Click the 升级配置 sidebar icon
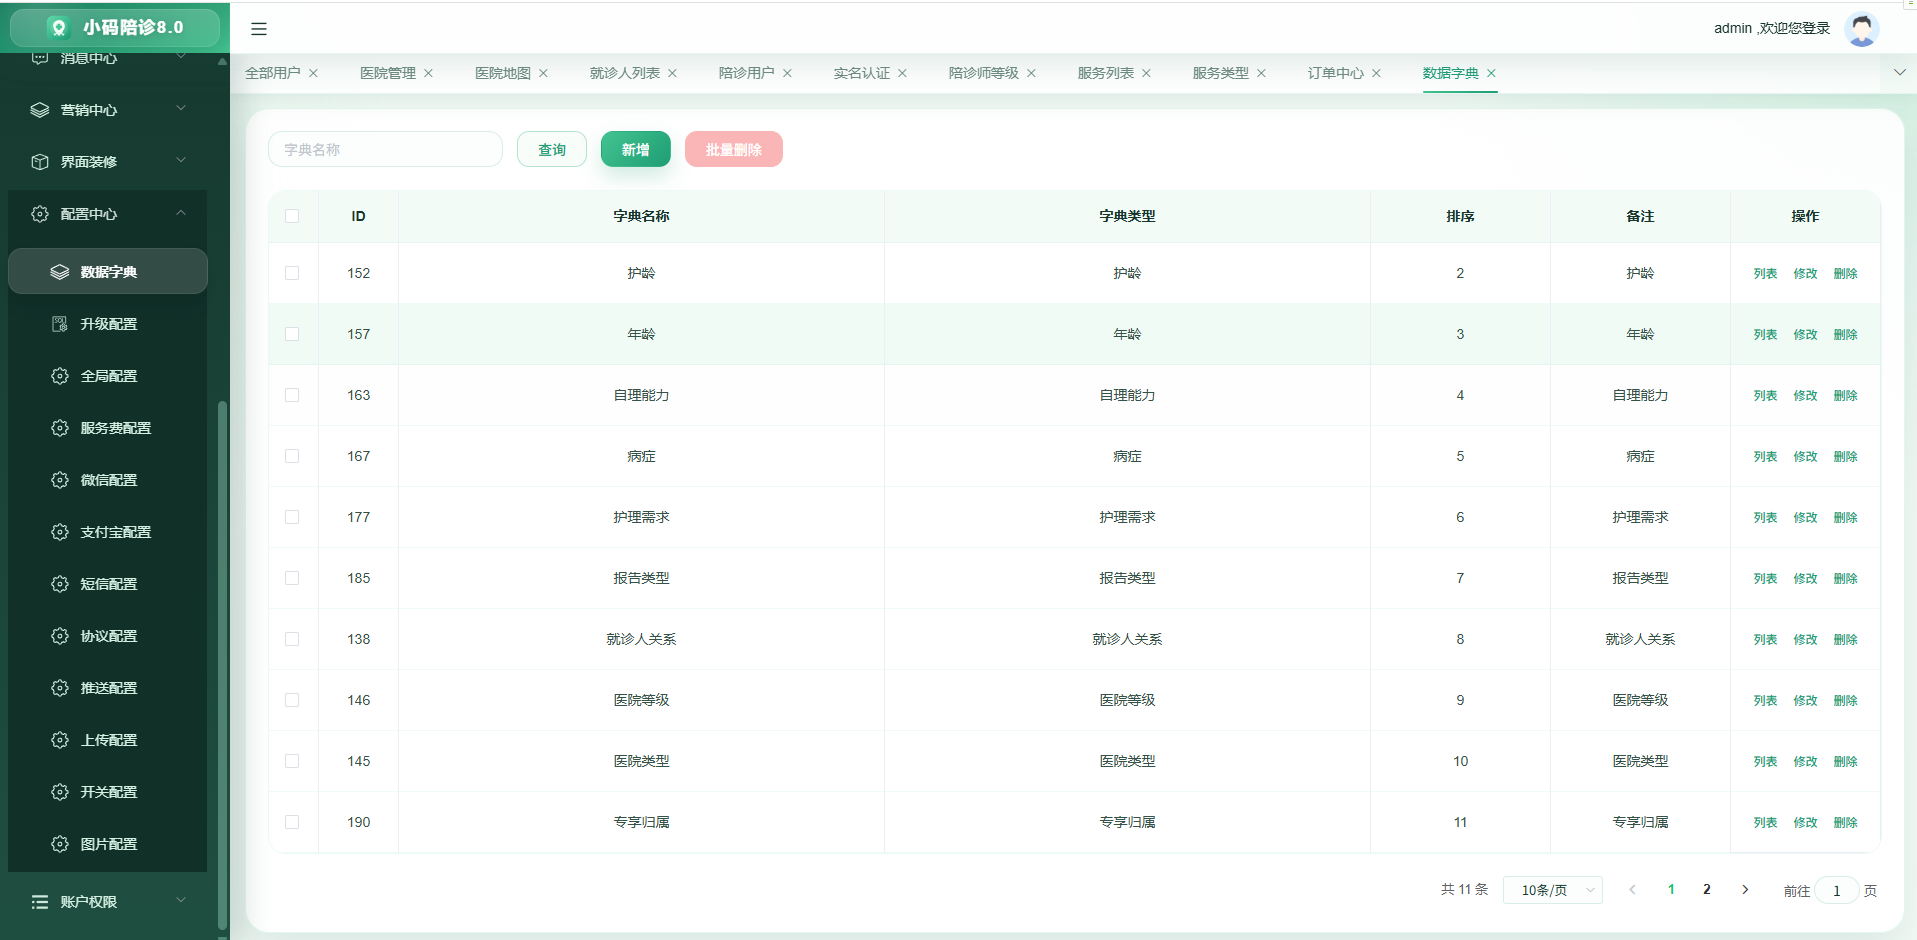 60,324
